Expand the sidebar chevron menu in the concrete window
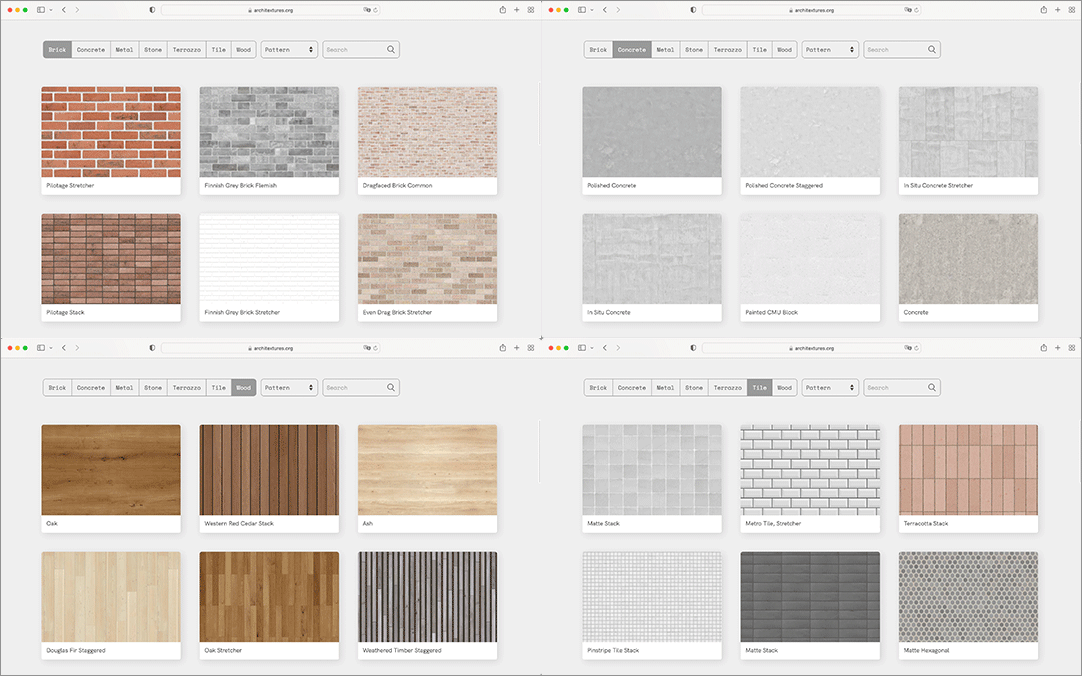 click(593, 10)
